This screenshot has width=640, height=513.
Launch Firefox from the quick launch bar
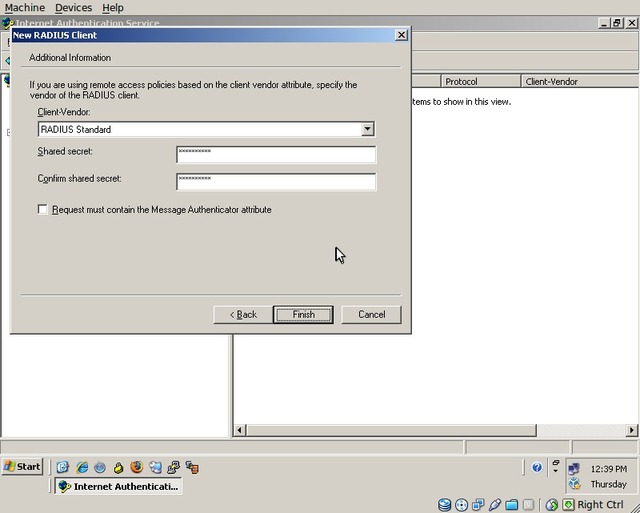136,467
